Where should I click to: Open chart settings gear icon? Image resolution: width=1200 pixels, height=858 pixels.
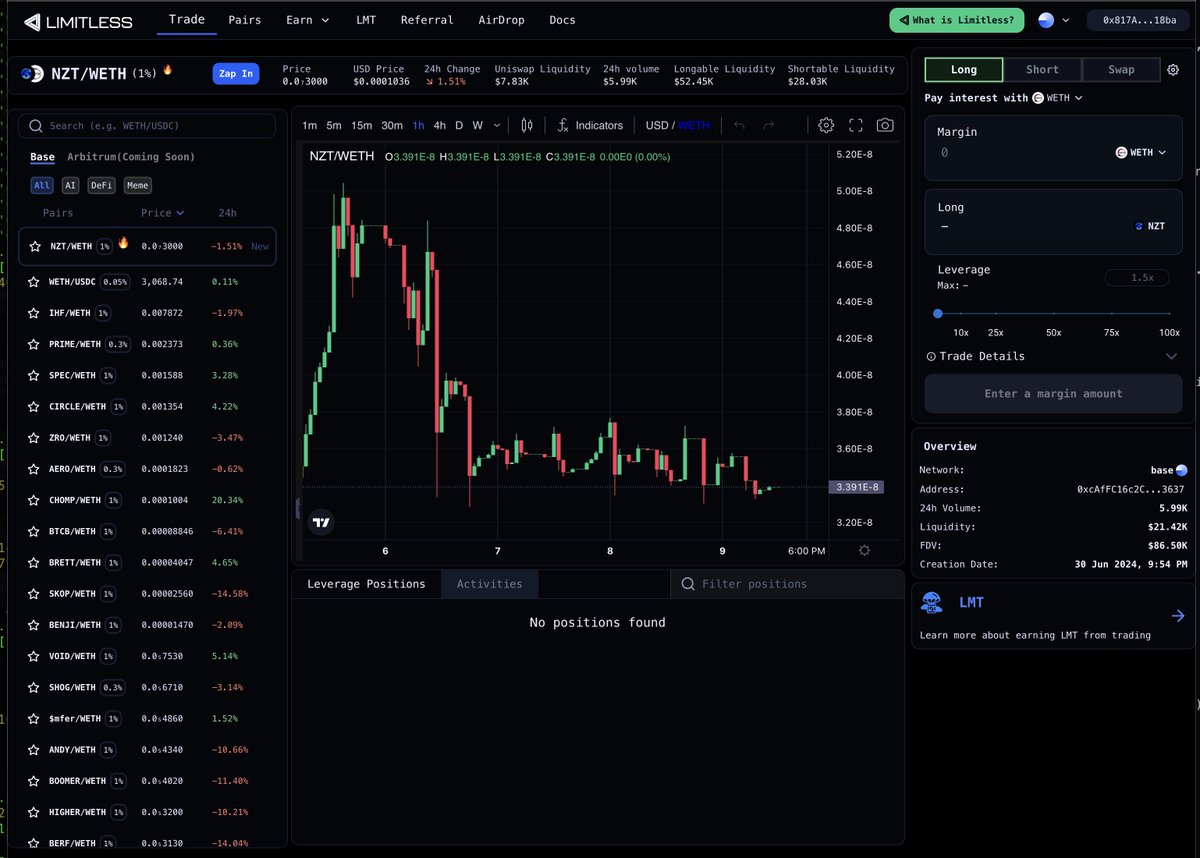(826, 125)
